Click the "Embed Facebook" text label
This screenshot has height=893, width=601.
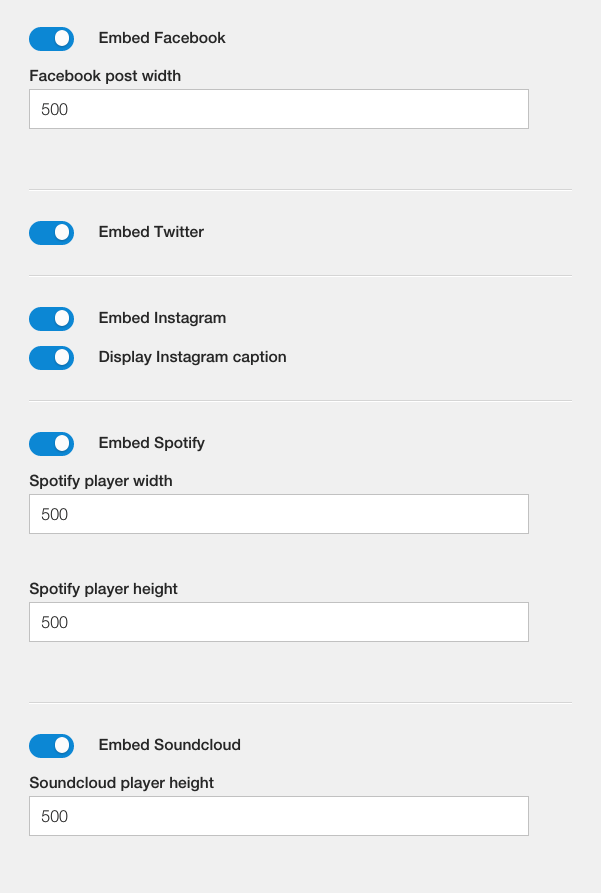(162, 38)
